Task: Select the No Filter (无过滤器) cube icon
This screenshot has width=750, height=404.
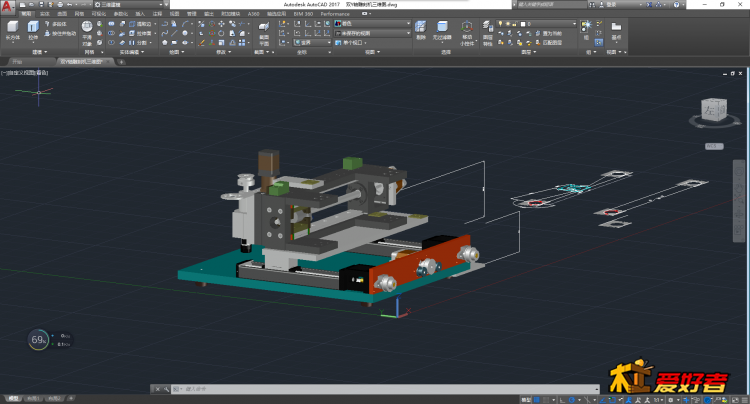Action: click(442, 26)
